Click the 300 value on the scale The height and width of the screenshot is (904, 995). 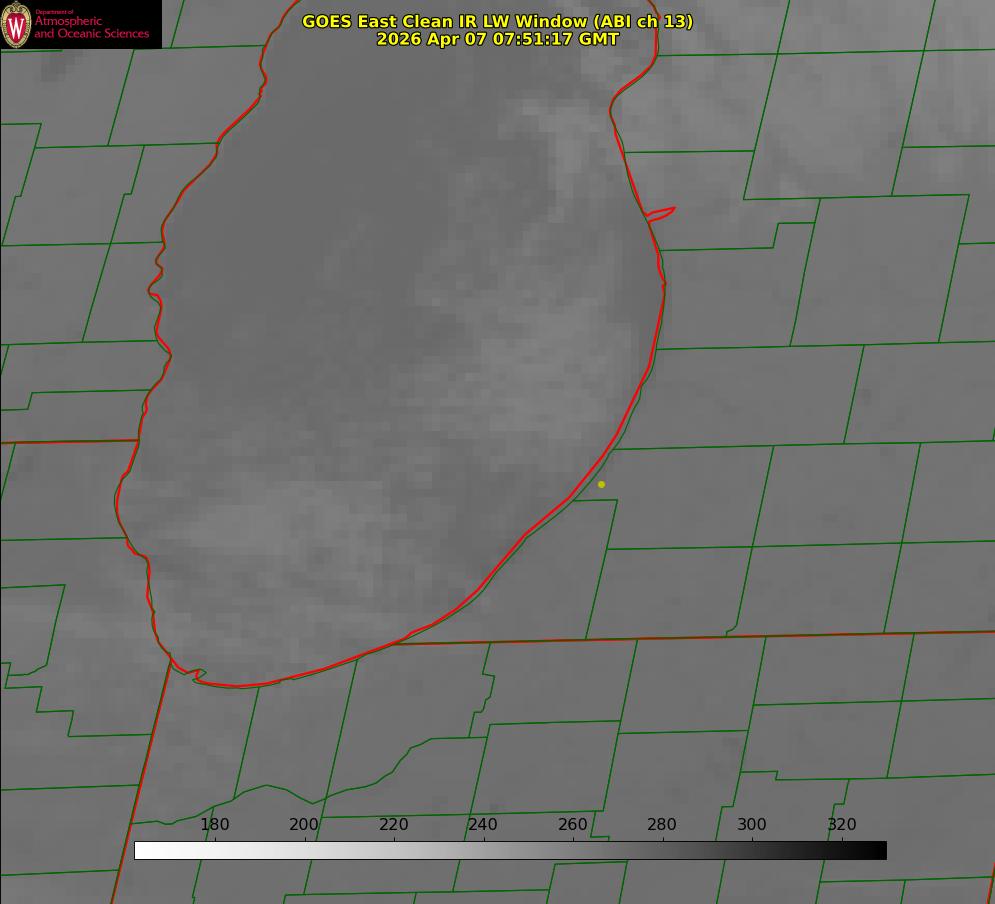click(x=751, y=824)
